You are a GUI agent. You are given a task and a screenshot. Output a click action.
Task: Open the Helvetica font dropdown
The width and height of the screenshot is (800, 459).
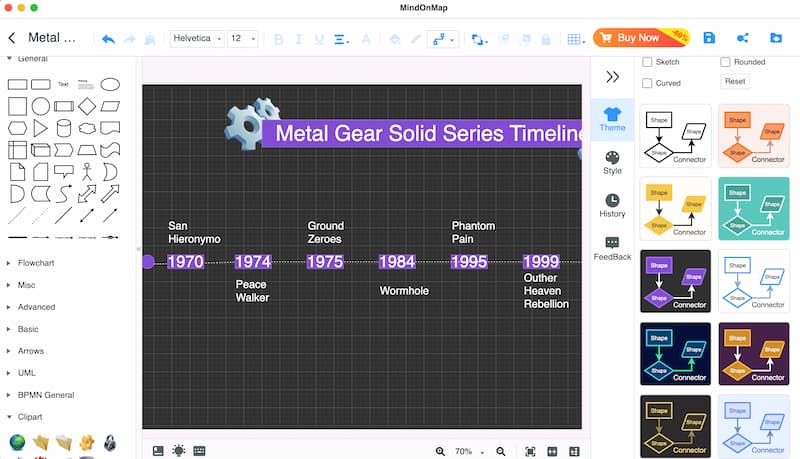click(x=197, y=38)
